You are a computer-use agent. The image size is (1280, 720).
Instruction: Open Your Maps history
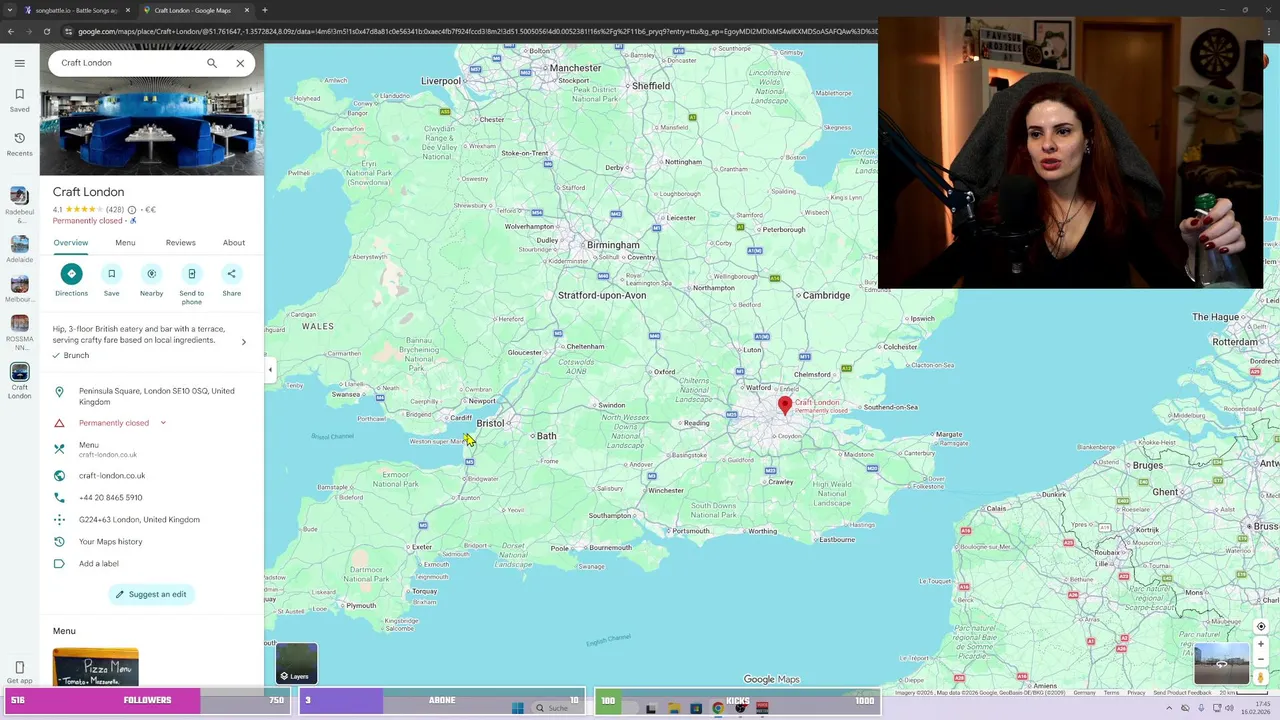(111, 542)
